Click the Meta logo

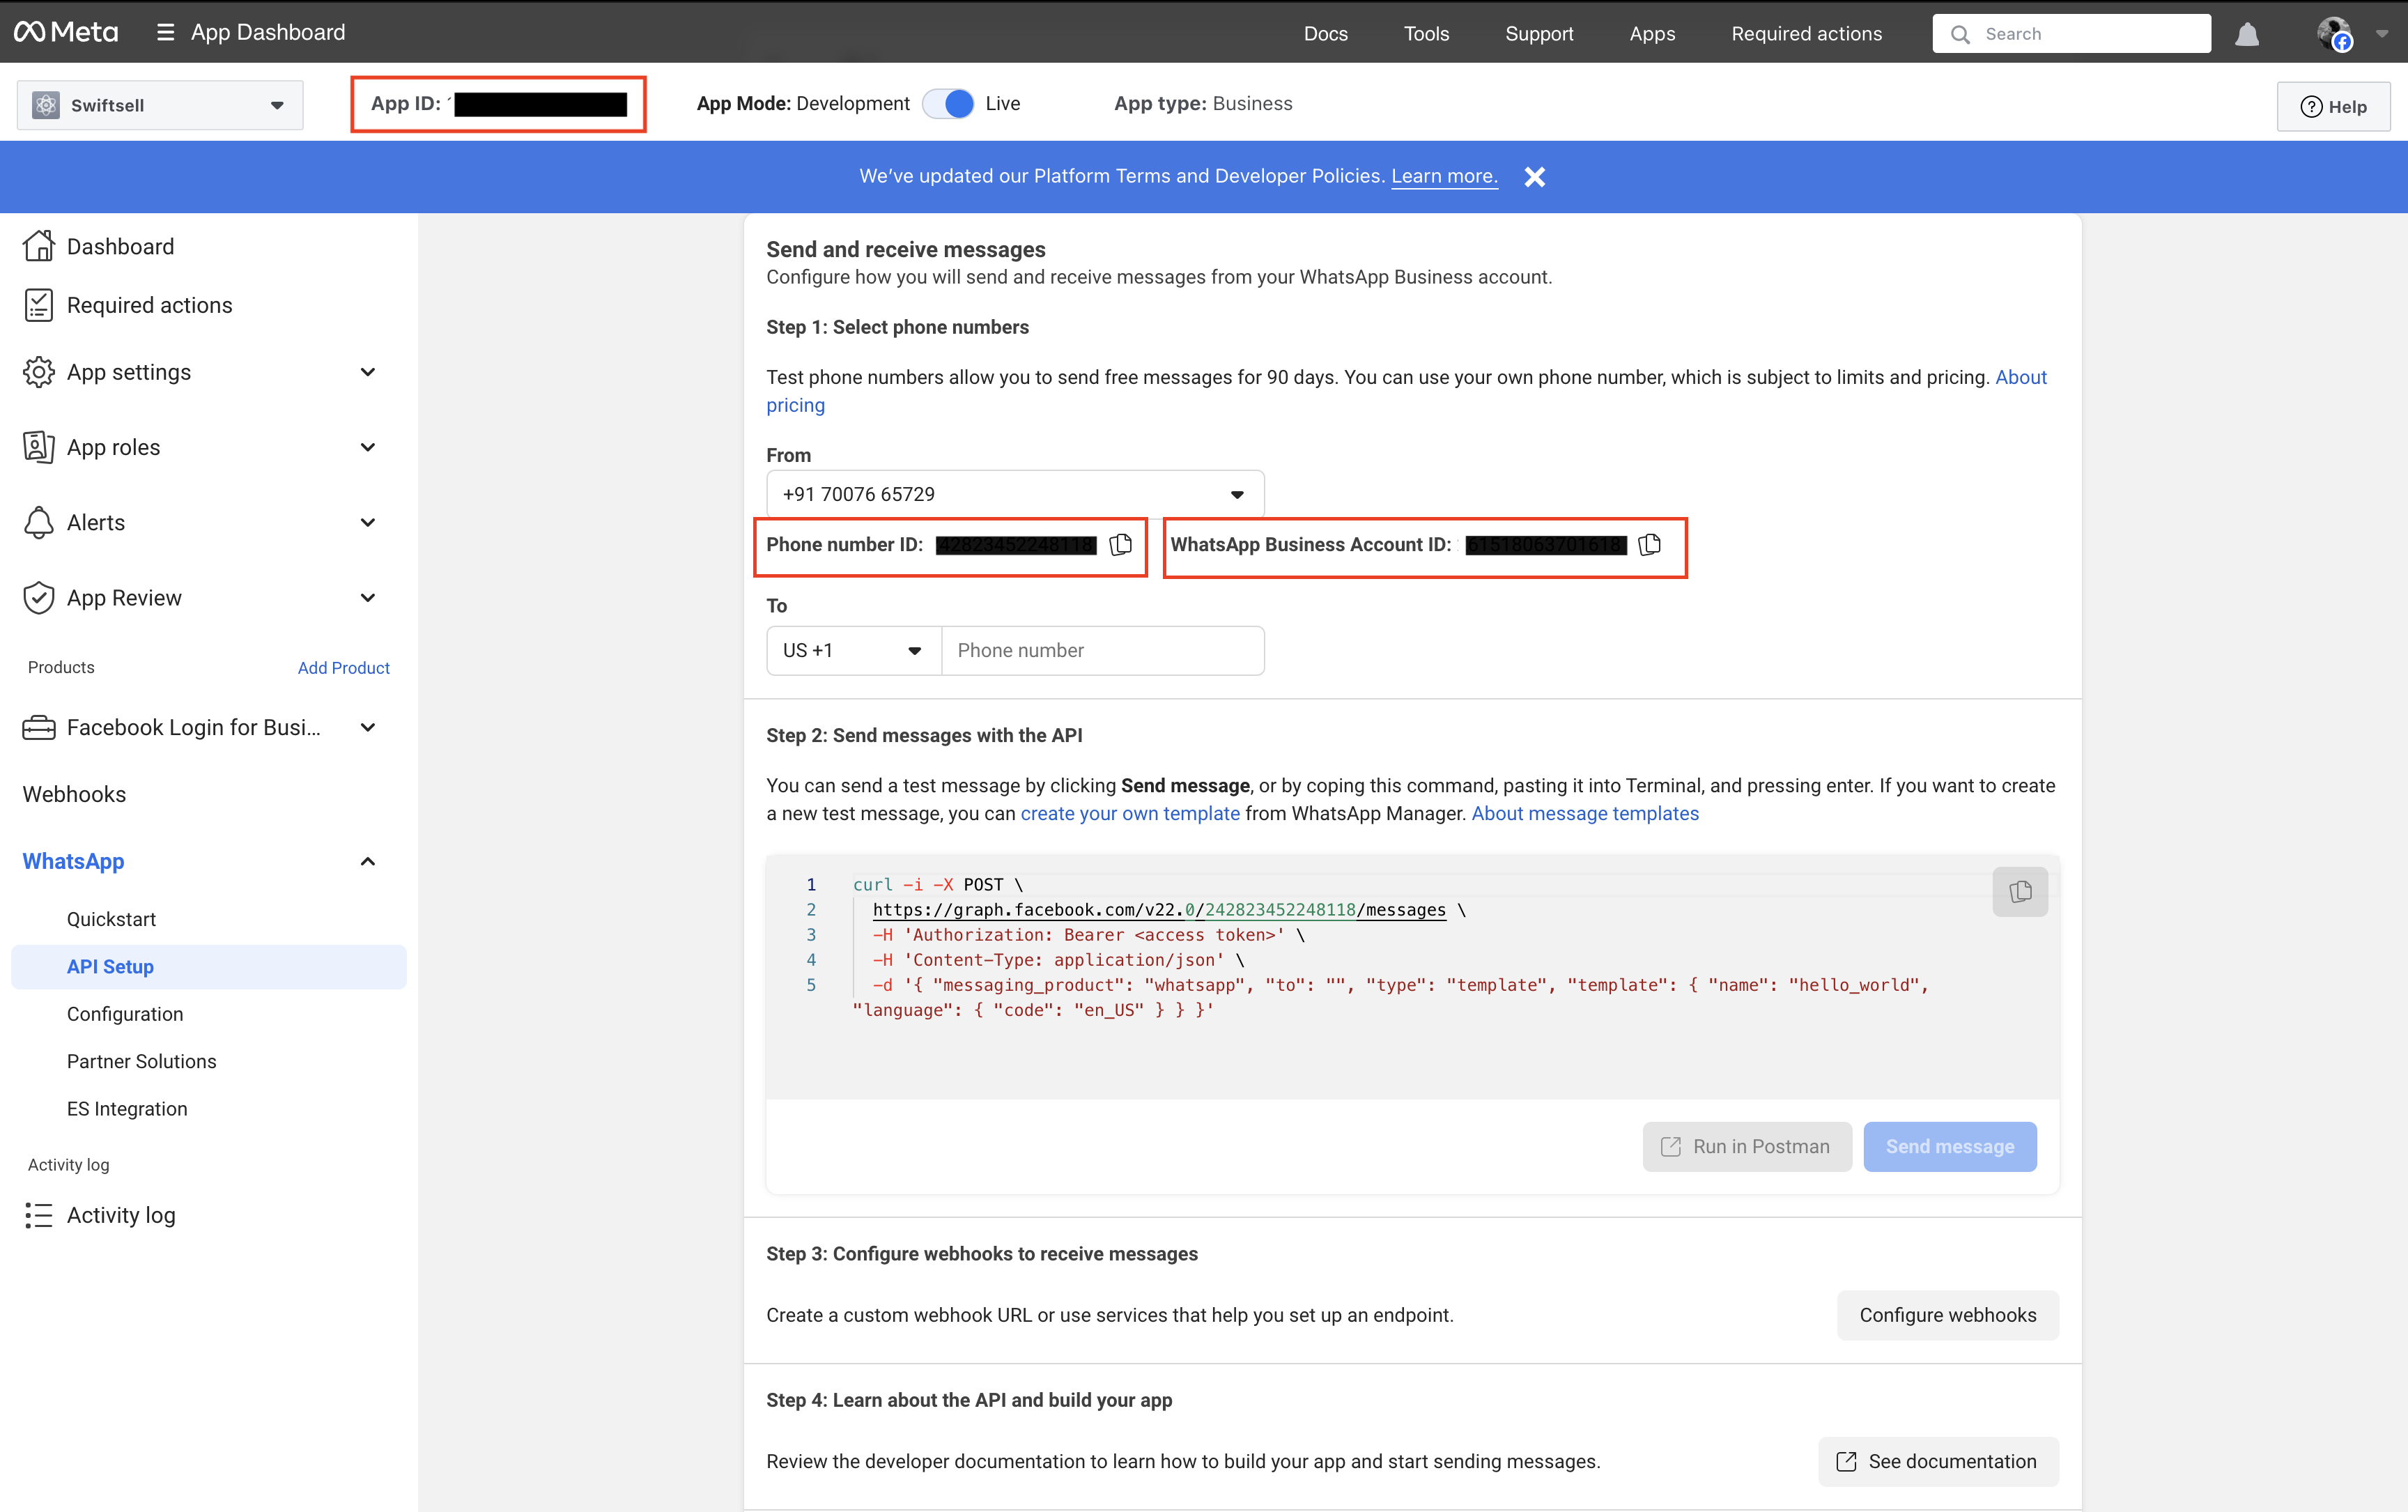[x=66, y=31]
